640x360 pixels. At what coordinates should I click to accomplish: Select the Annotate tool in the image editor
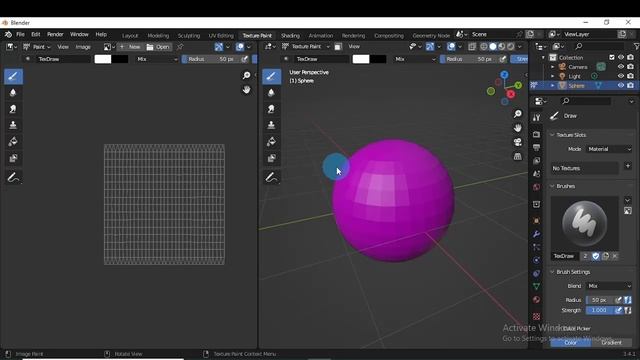point(13,177)
